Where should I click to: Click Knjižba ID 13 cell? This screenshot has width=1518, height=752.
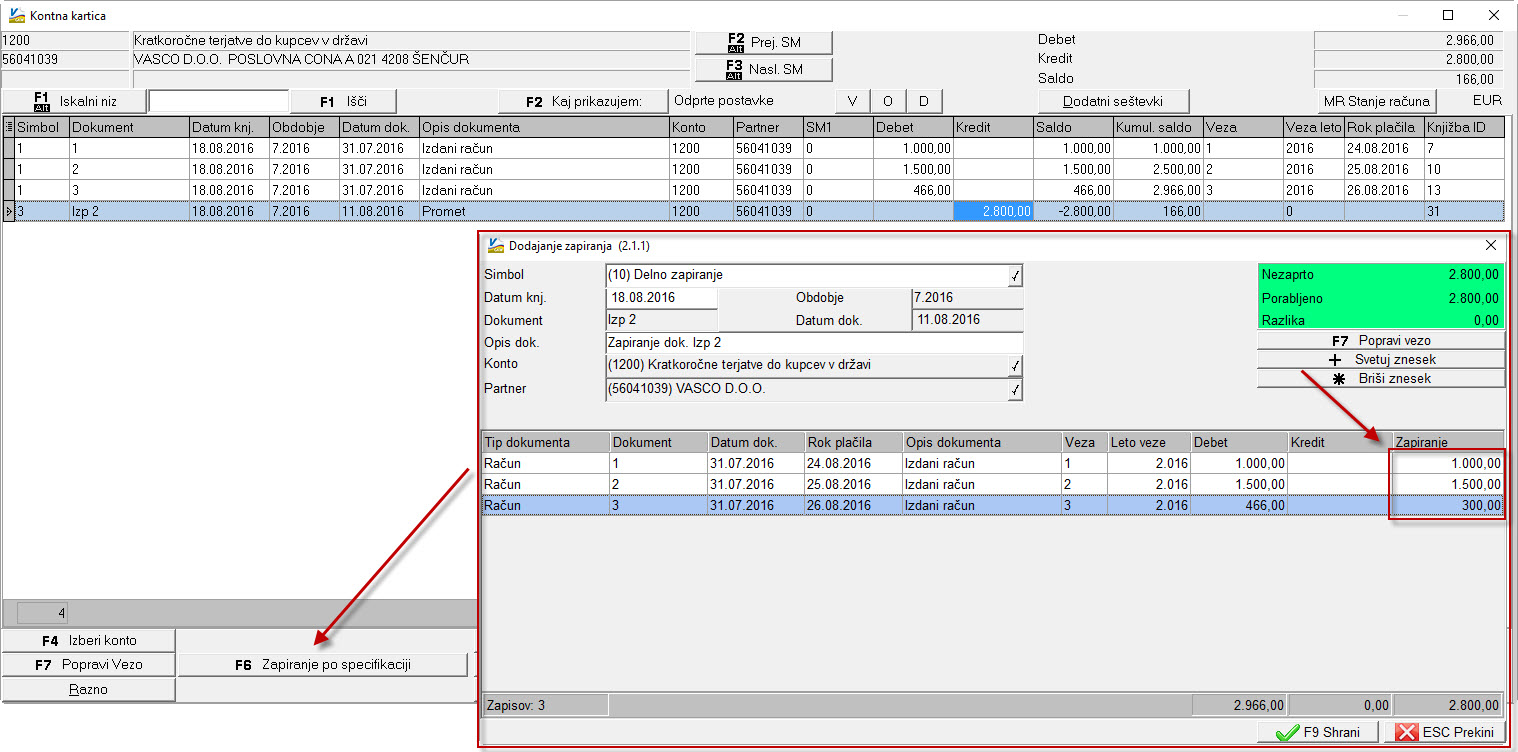(1463, 190)
